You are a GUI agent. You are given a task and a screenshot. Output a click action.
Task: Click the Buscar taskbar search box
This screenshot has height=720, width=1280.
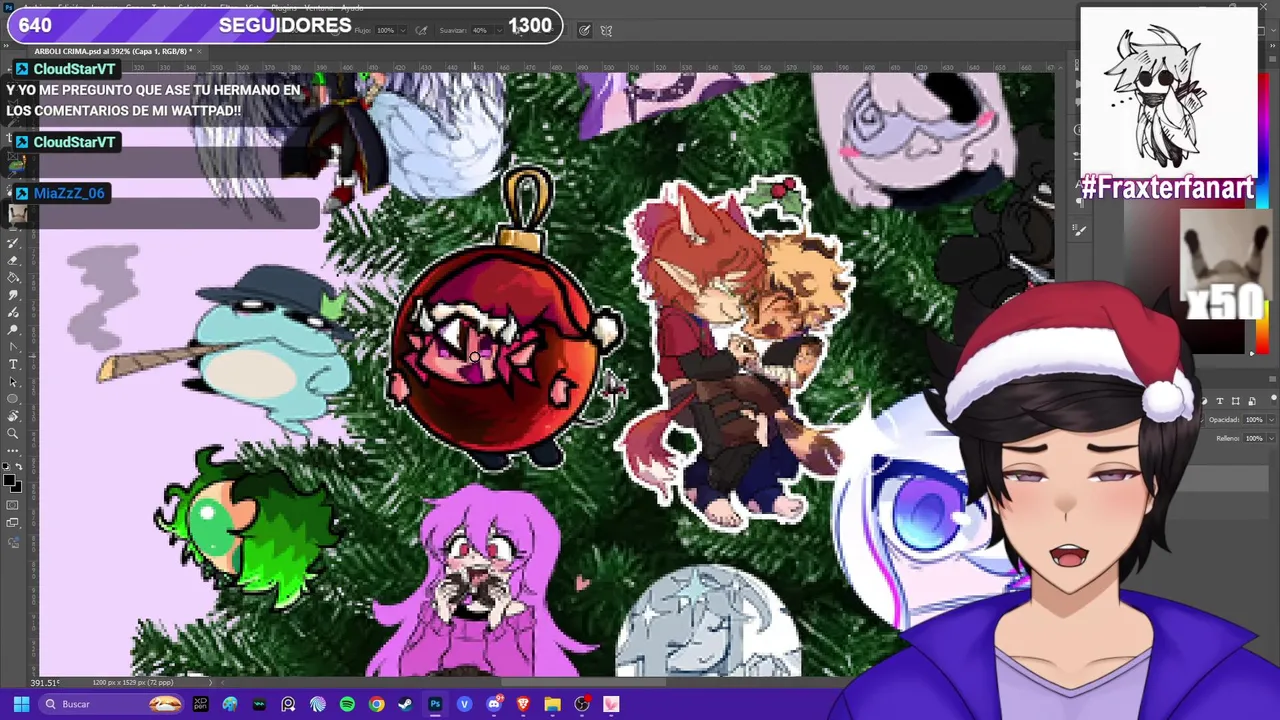[111, 704]
